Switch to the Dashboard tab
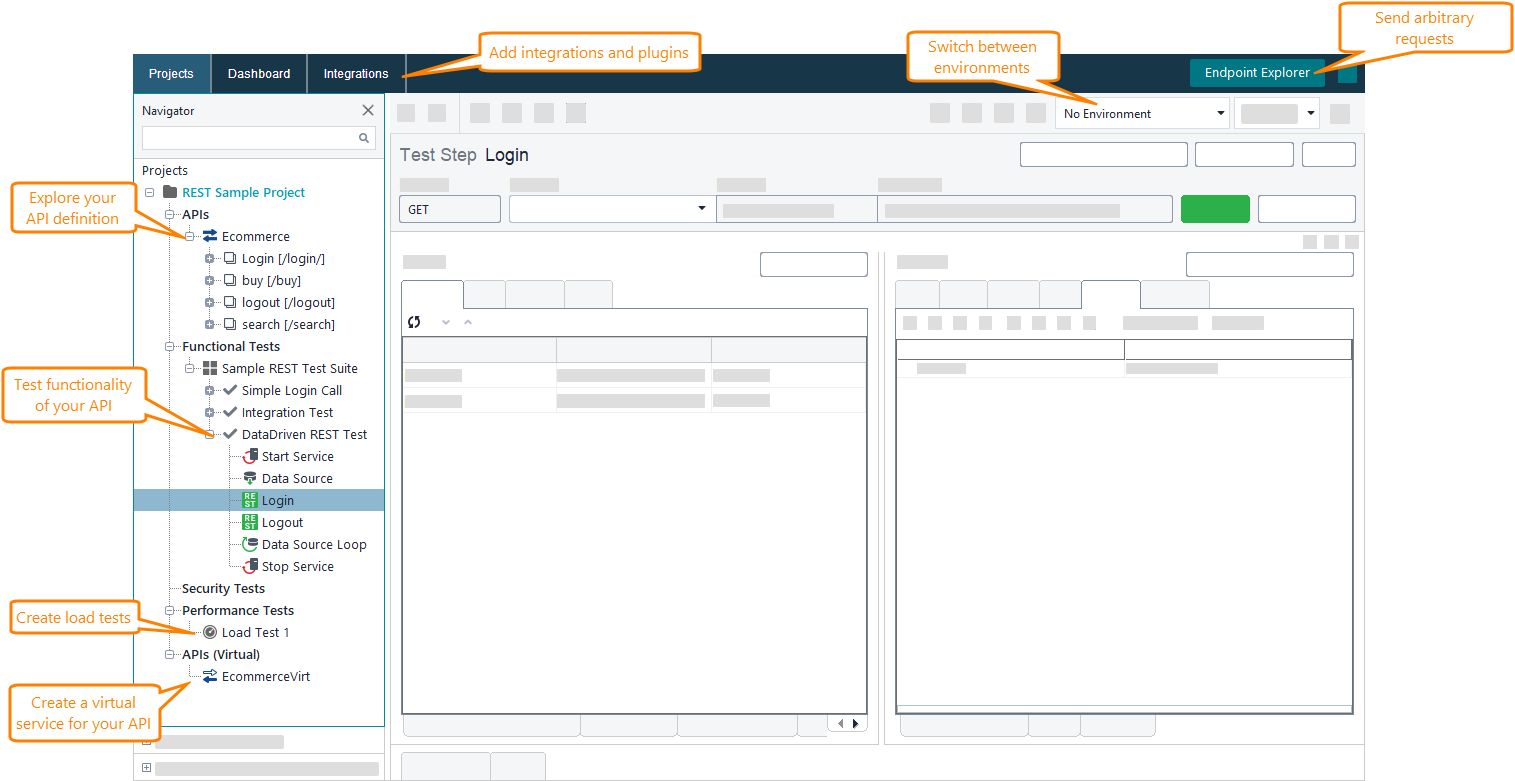The height and width of the screenshot is (781, 1515). click(258, 73)
